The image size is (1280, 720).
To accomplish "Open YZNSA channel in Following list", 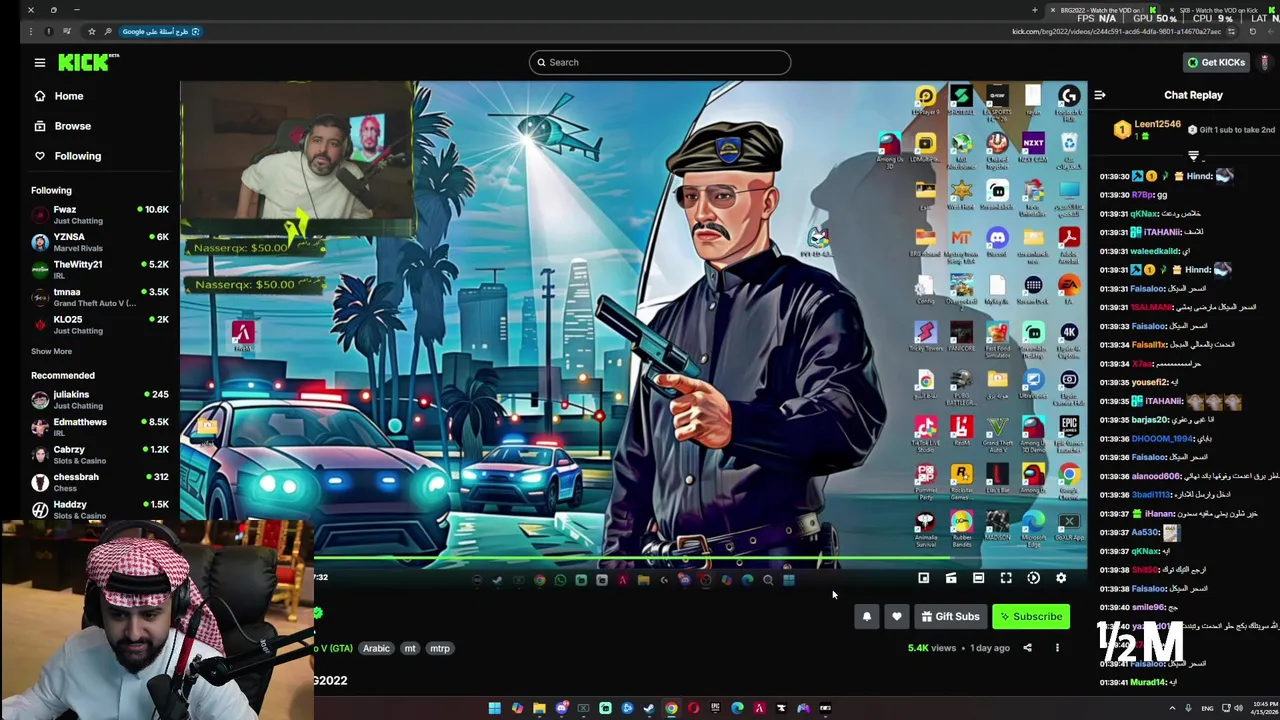I will (x=100, y=242).
